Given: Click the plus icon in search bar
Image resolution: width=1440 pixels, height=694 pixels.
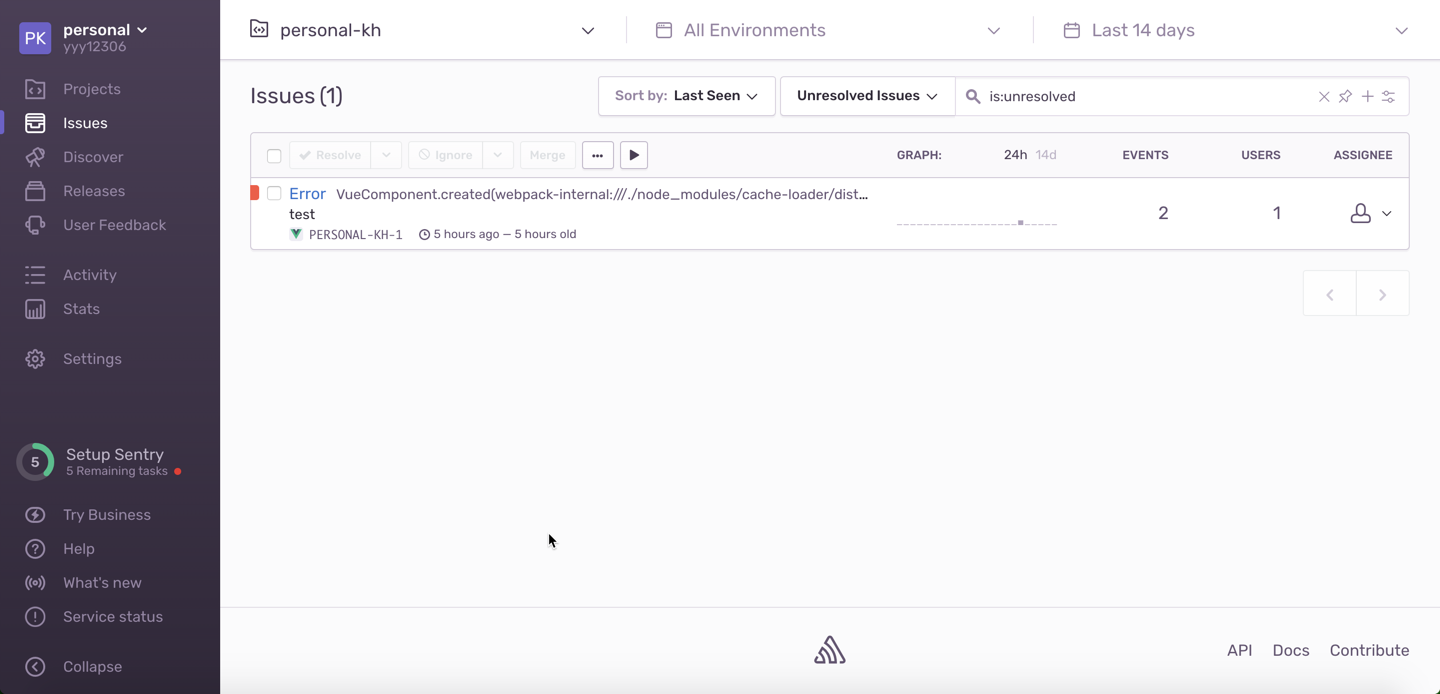Looking at the screenshot, I should (x=1367, y=97).
